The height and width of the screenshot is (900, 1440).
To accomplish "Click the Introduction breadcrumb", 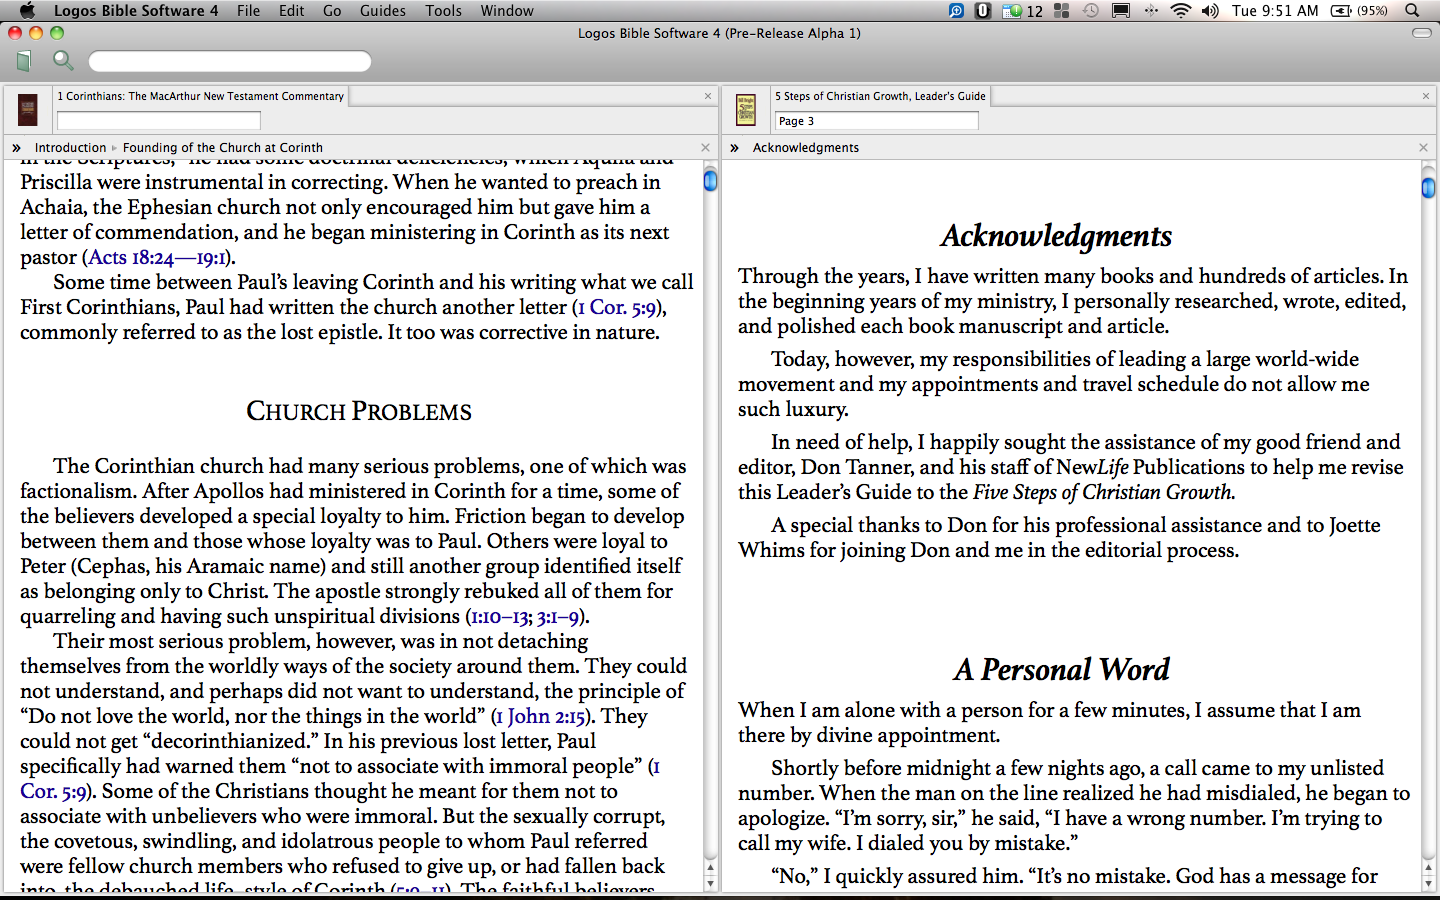I will pyautogui.click(x=70, y=147).
